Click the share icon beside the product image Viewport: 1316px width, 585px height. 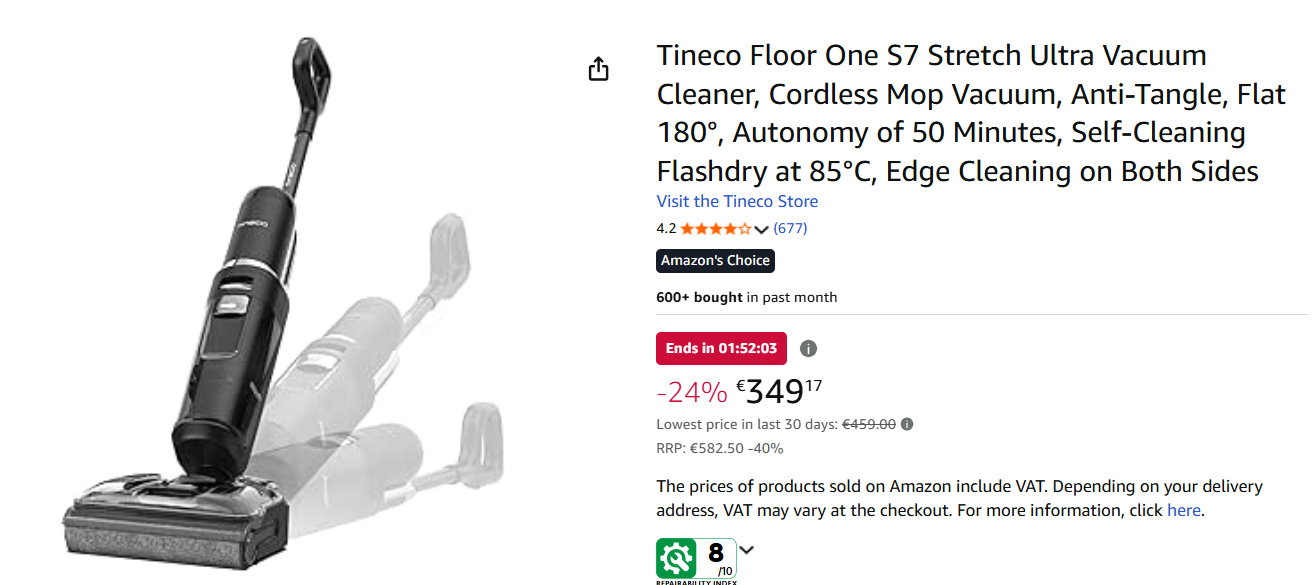click(x=598, y=69)
